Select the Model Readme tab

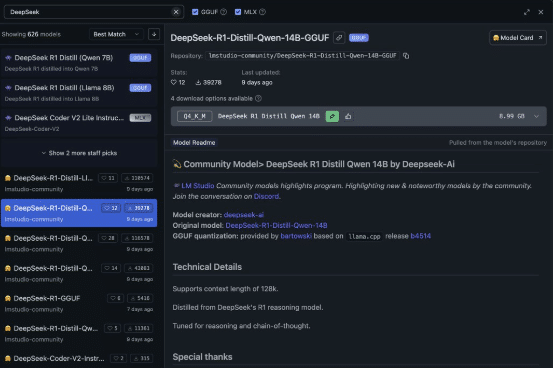(194, 143)
